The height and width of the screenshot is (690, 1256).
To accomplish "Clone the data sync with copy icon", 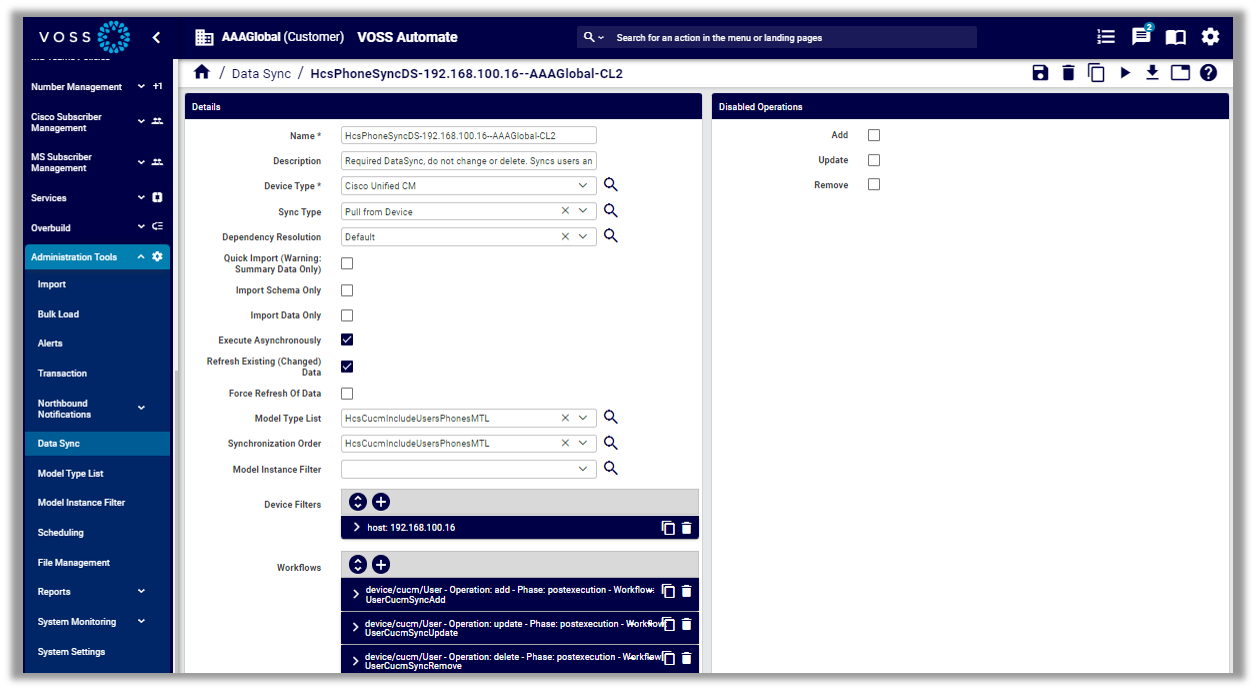I will click(x=1096, y=72).
